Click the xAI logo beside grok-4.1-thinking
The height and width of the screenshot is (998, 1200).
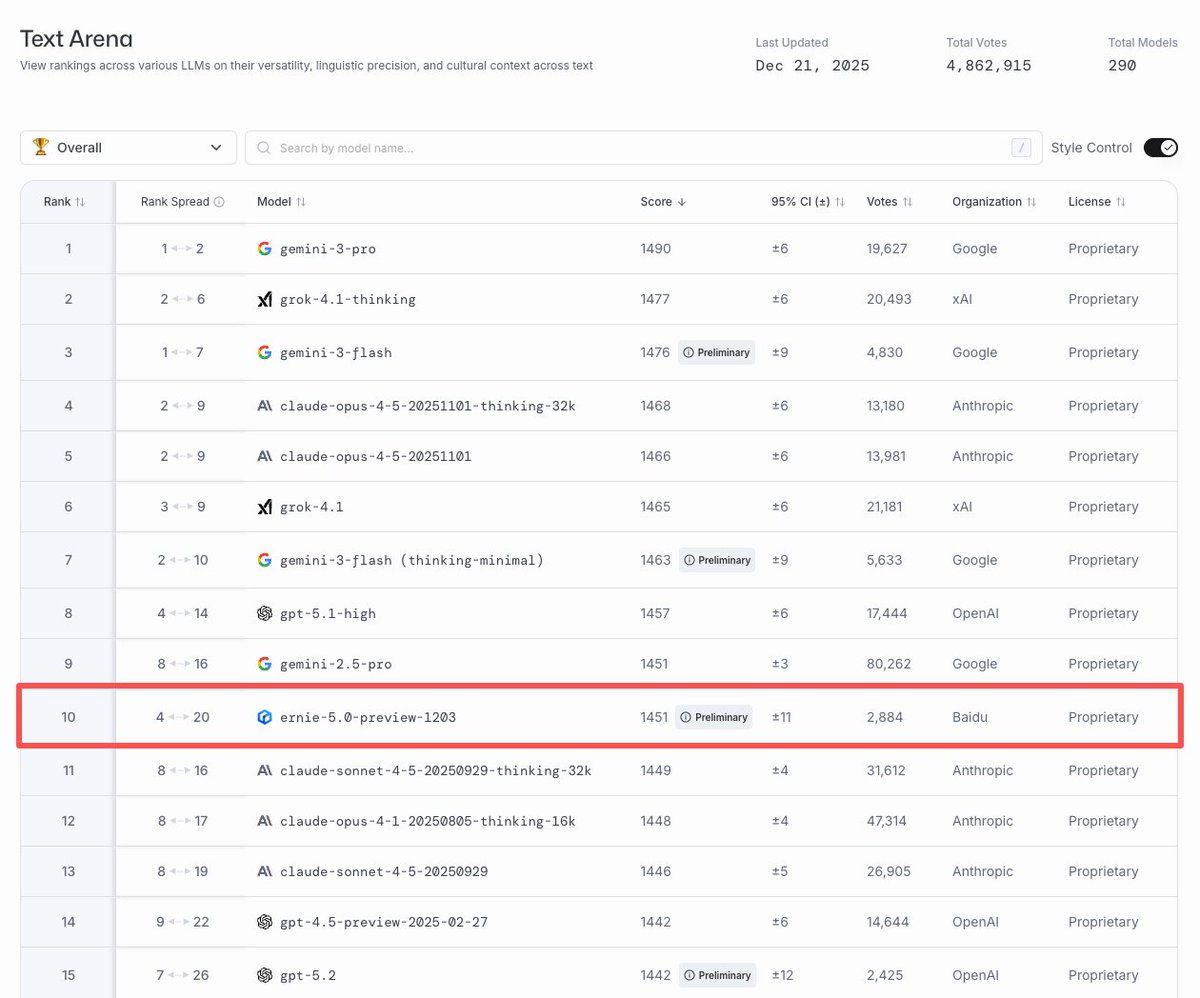coord(264,299)
